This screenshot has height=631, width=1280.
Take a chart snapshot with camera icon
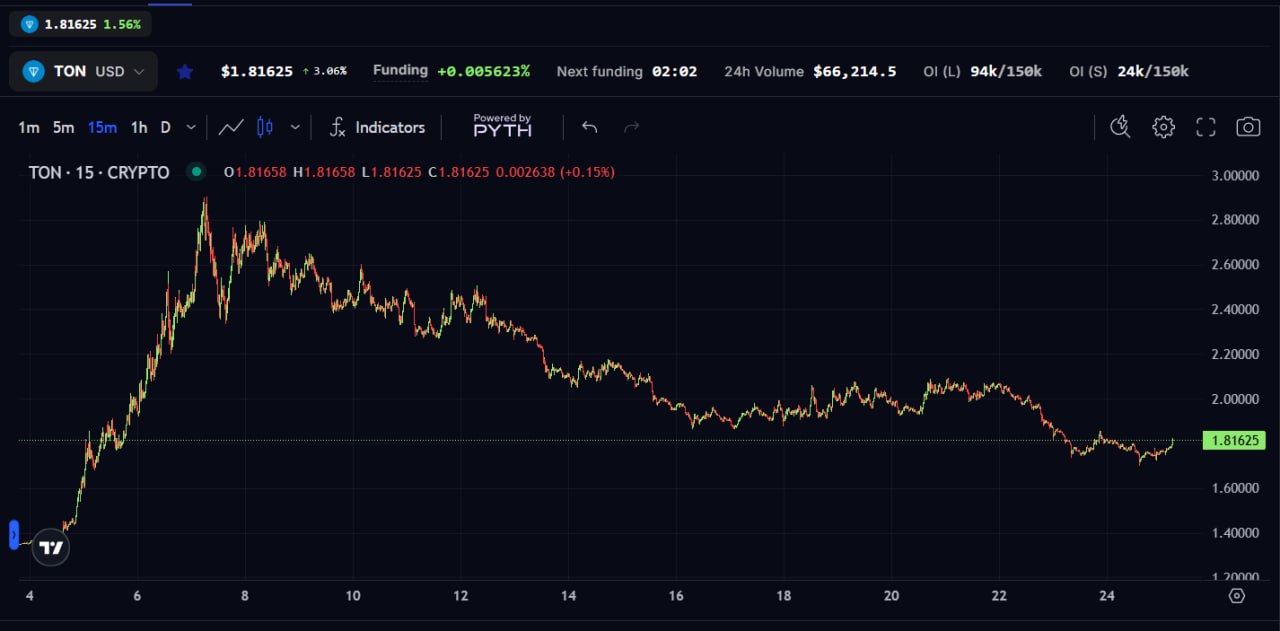[x=1248, y=127]
